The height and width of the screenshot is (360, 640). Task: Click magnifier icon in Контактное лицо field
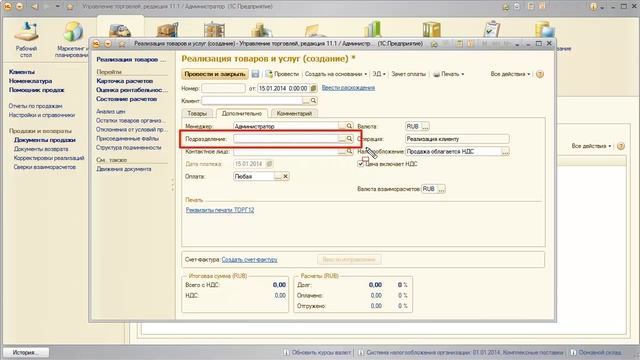349,151
